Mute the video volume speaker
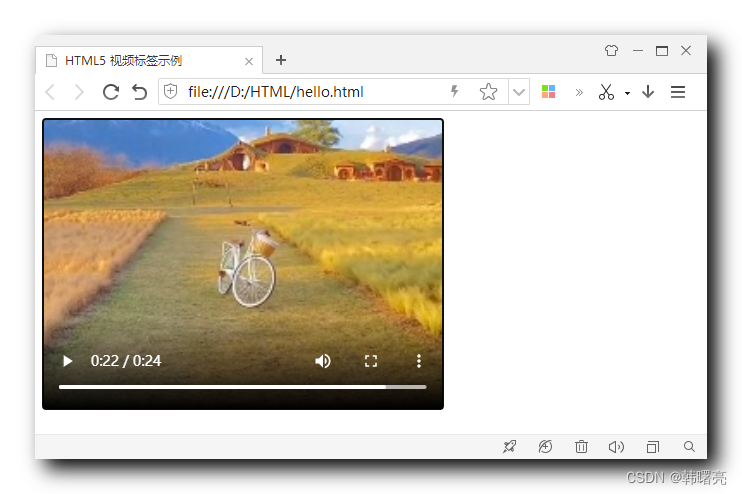742x494 pixels. [323, 361]
